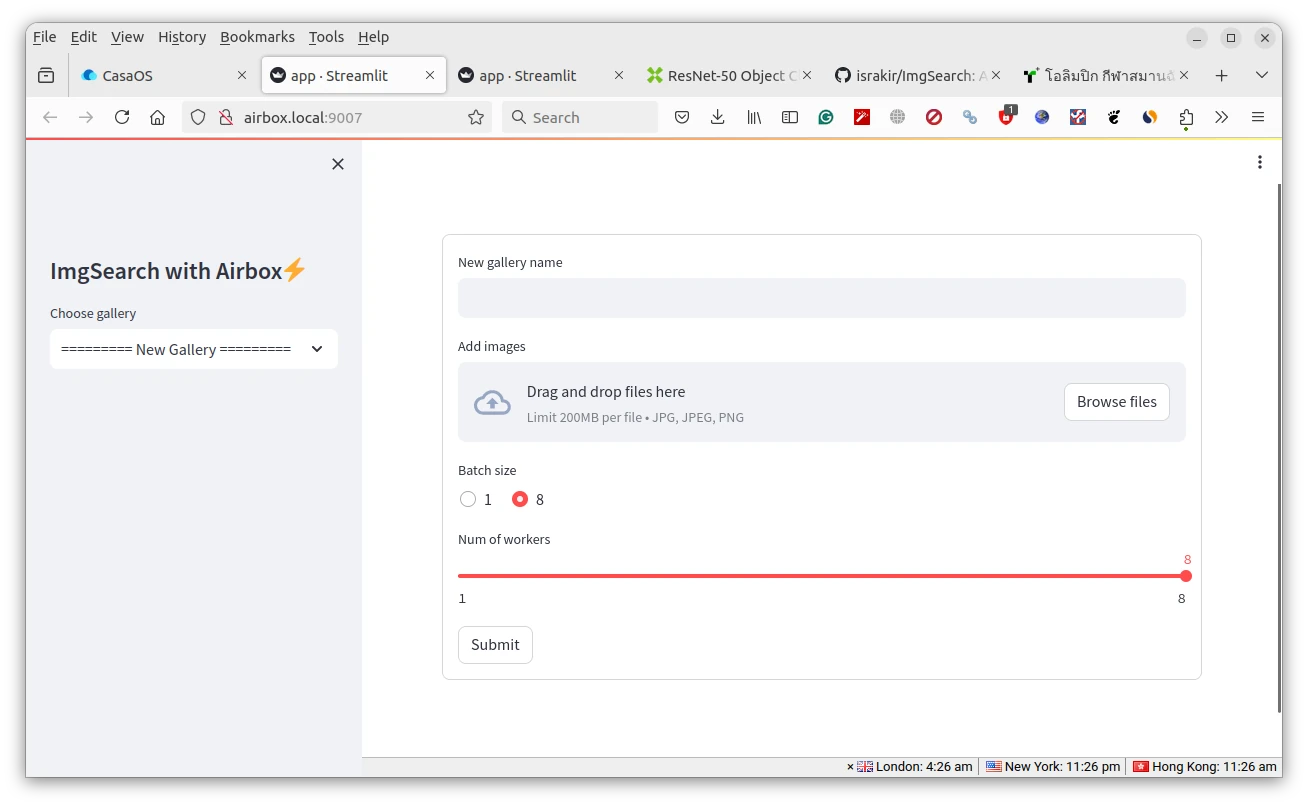The height and width of the screenshot is (806, 1308).
Task: Click the grey globe extension icon
Action: point(898,117)
